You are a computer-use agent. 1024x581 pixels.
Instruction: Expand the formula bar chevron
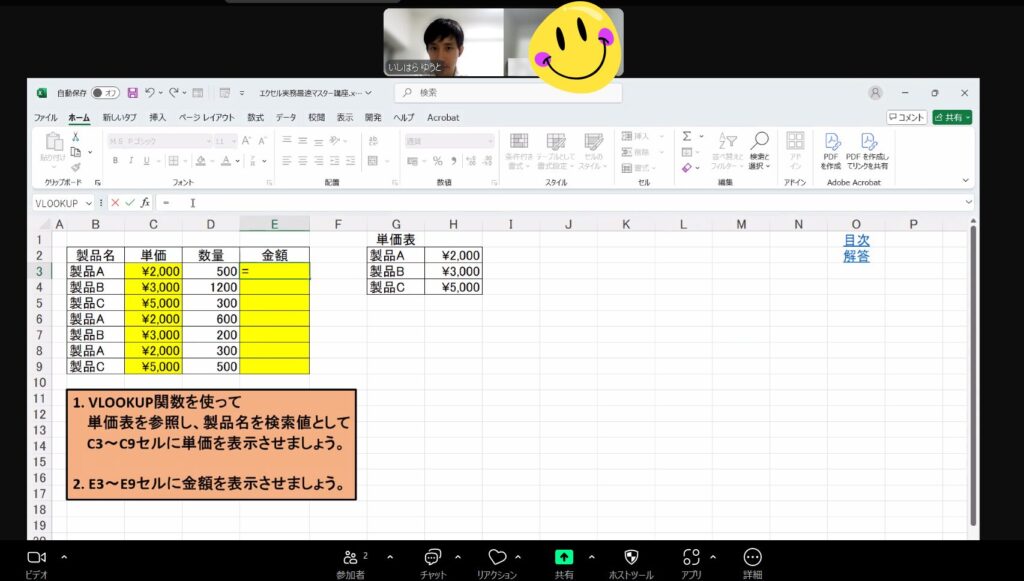click(968, 202)
